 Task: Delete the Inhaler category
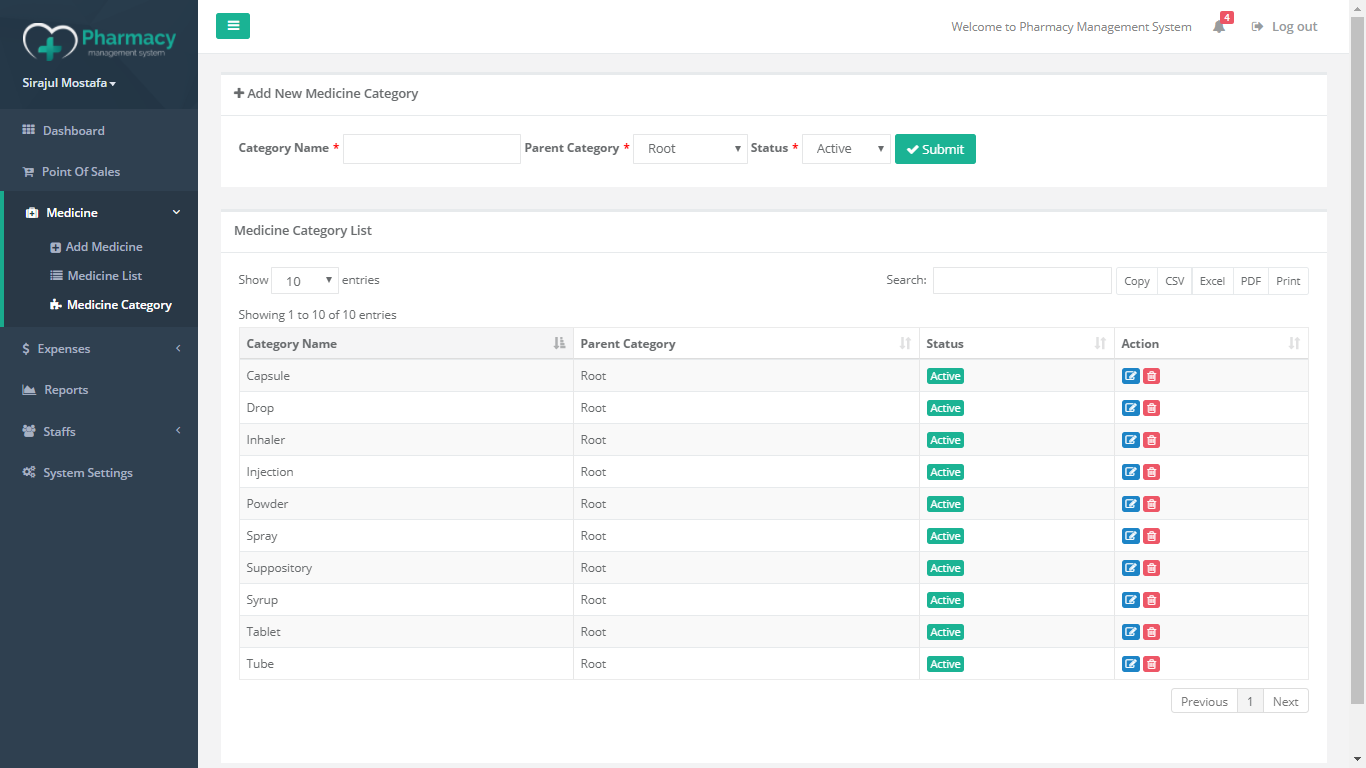(1151, 440)
